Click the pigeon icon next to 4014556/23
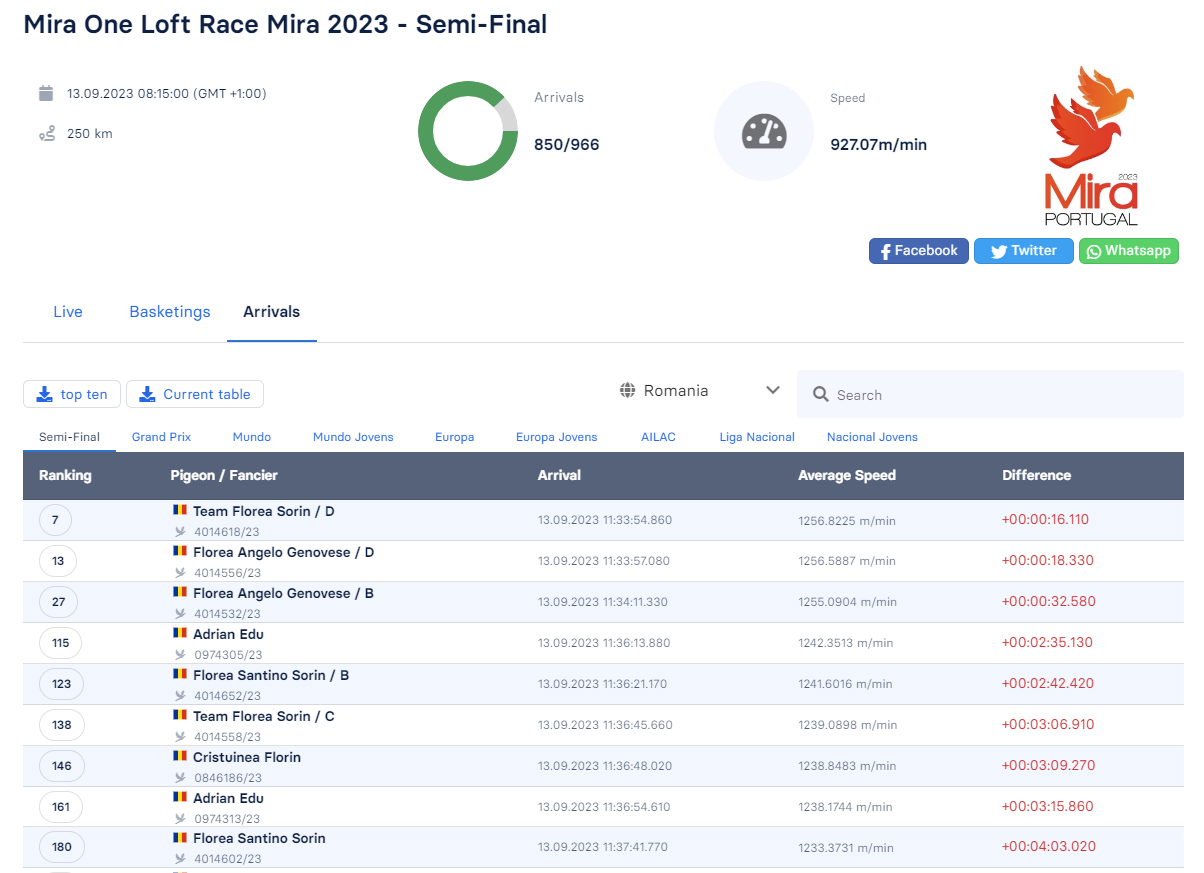The image size is (1204, 873). coord(180,573)
